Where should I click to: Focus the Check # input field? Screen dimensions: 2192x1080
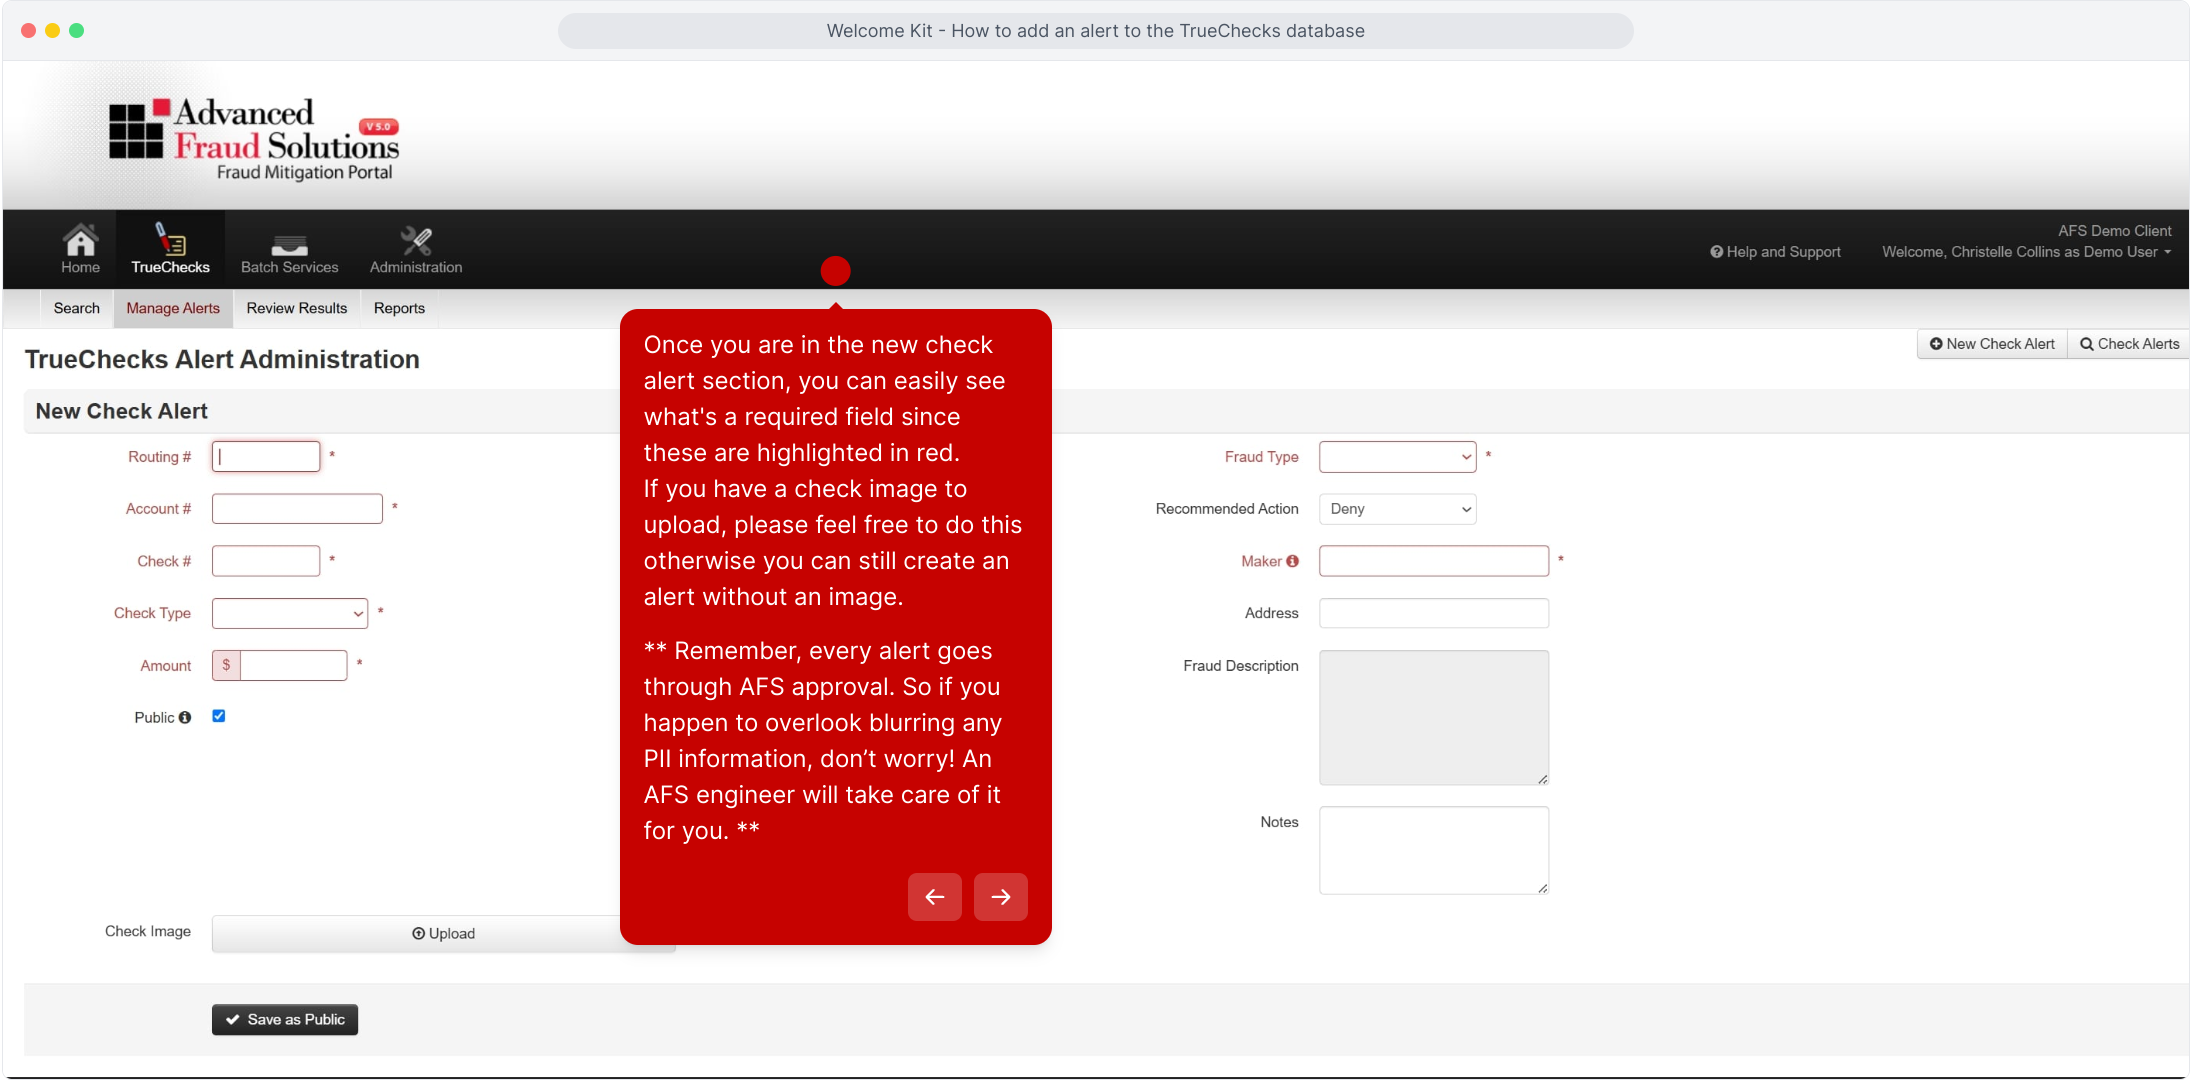point(266,561)
